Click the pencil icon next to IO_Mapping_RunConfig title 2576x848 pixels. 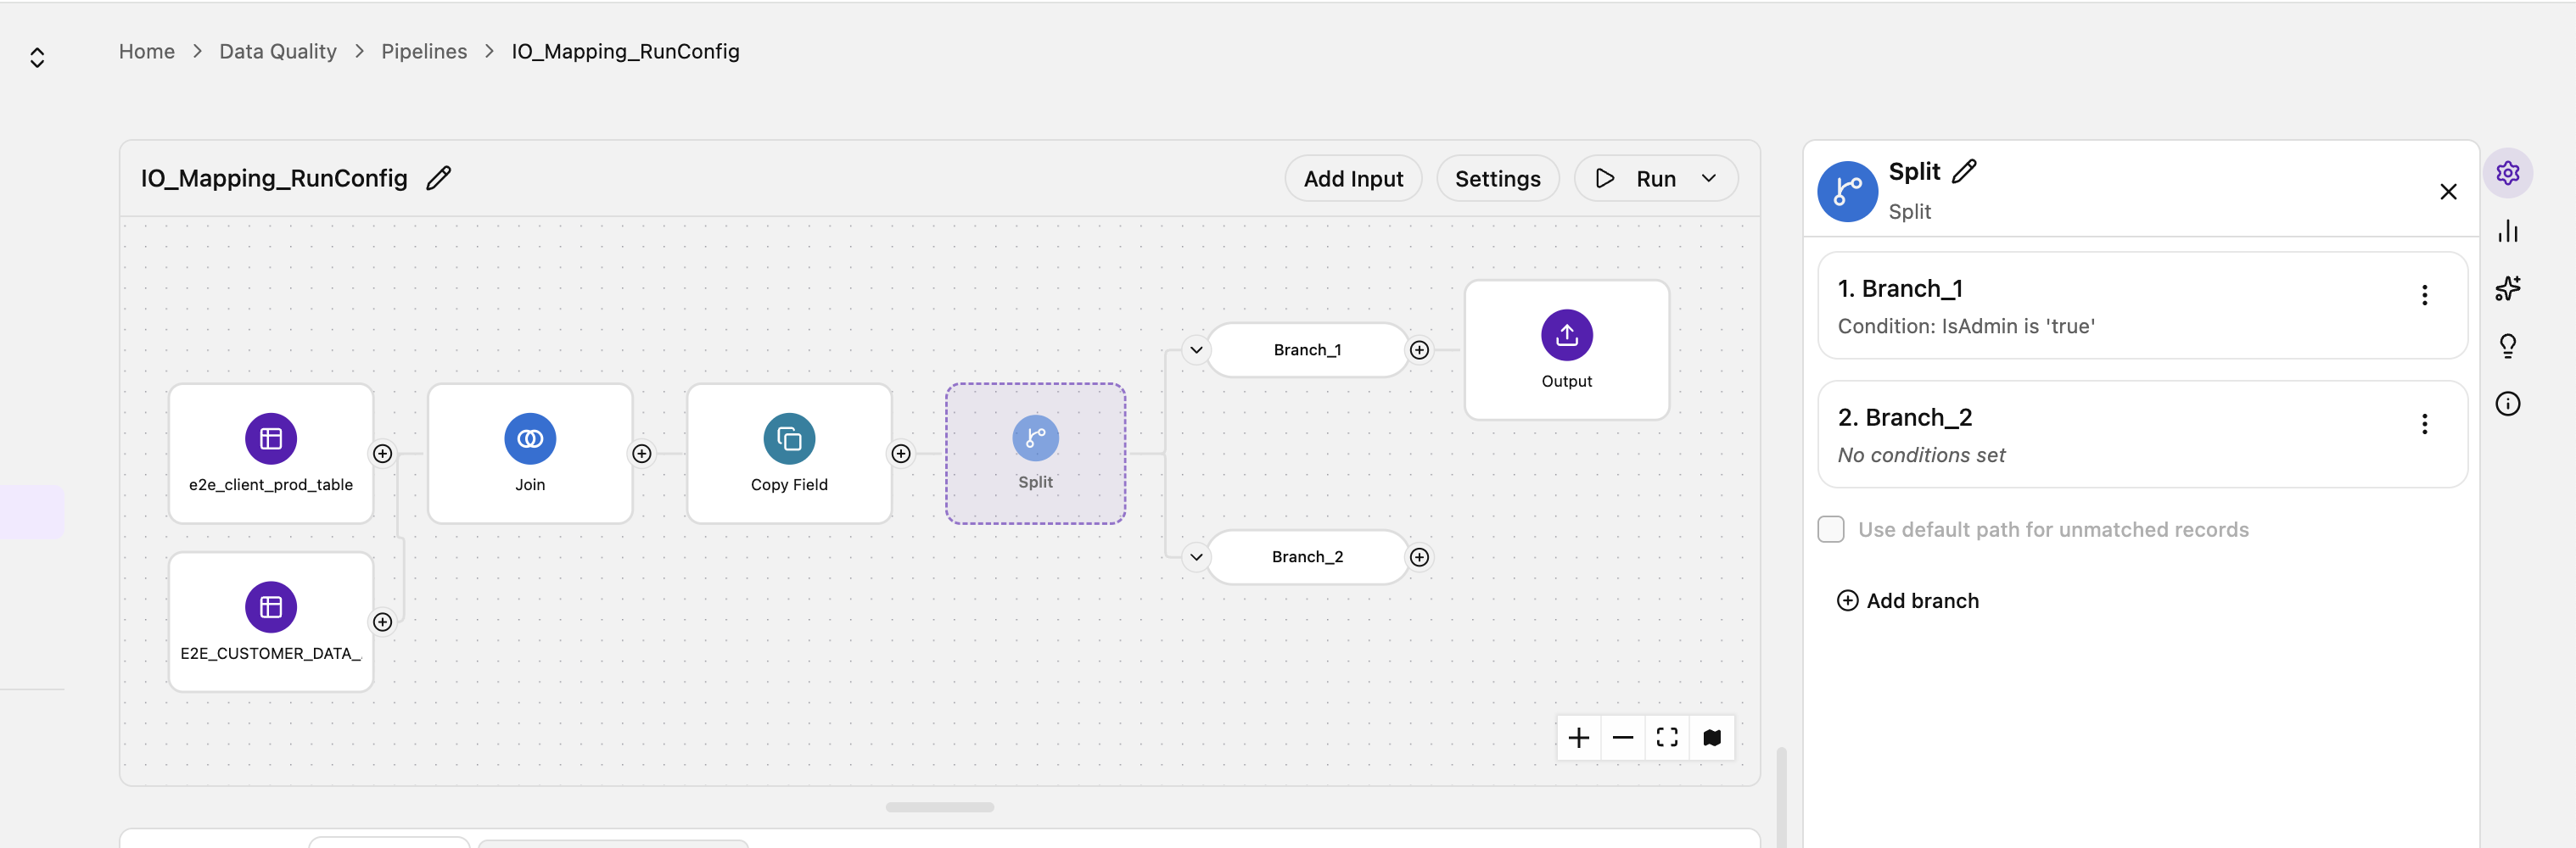(439, 178)
